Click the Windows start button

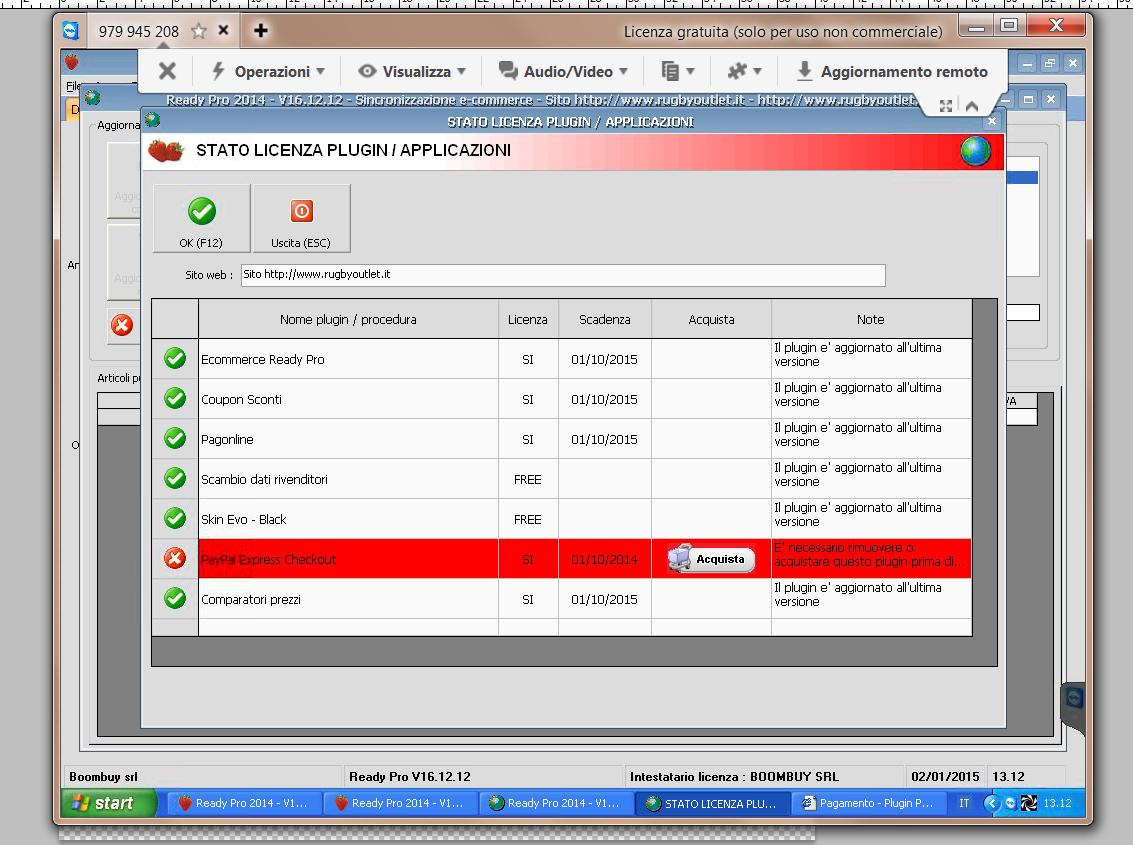[x=108, y=803]
